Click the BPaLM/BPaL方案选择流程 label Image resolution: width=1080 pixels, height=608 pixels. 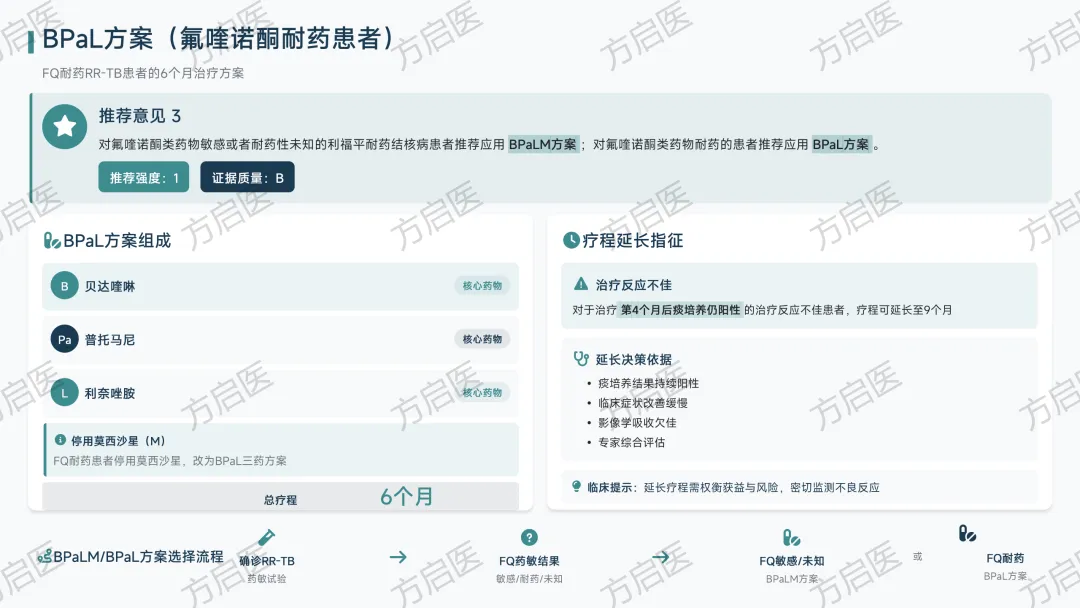point(138,556)
